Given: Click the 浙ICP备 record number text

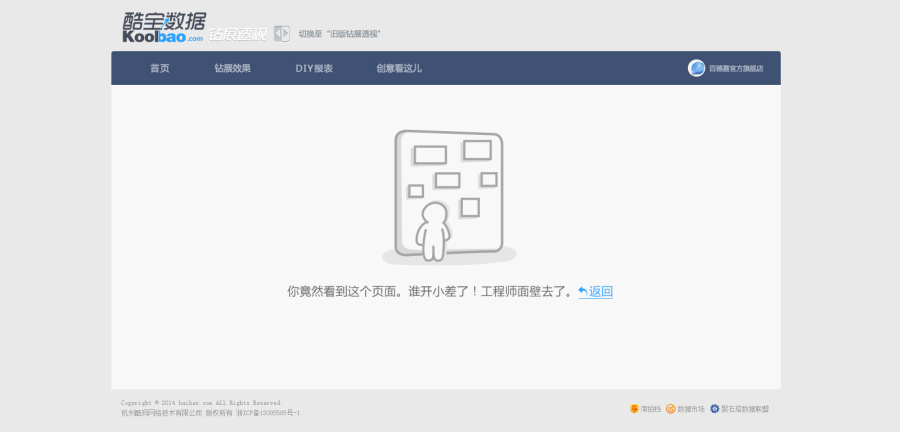Looking at the screenshot, I should pyautogui.click(x=268, y=413).
